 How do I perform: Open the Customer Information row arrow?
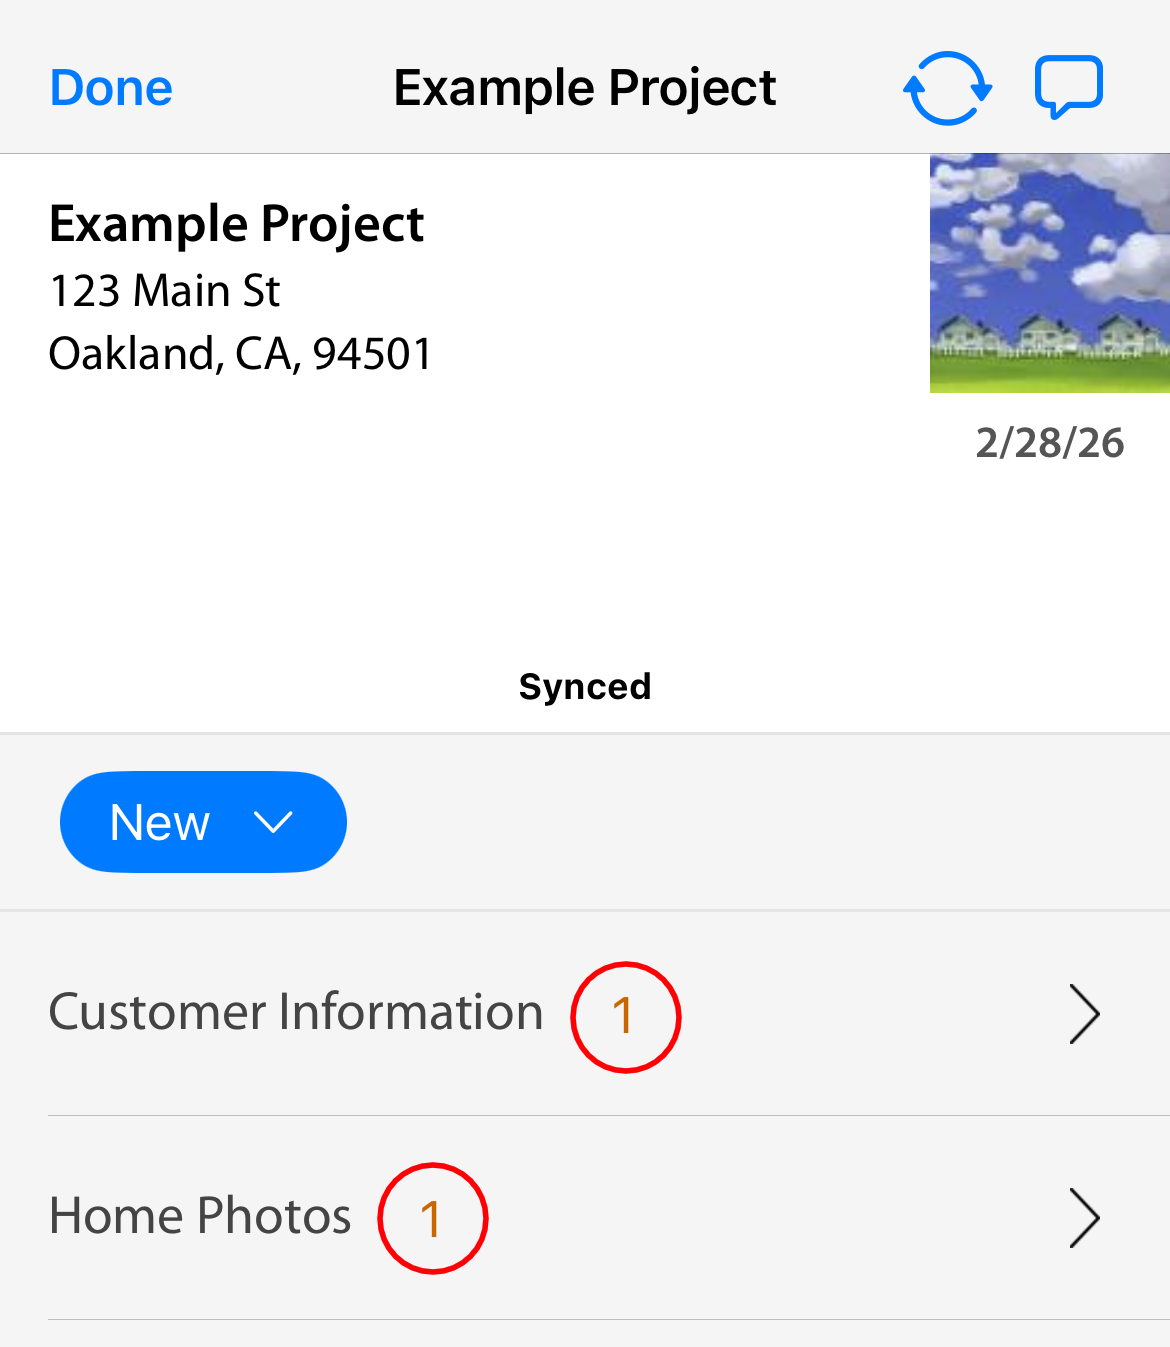click(x=1084, y=1014)
